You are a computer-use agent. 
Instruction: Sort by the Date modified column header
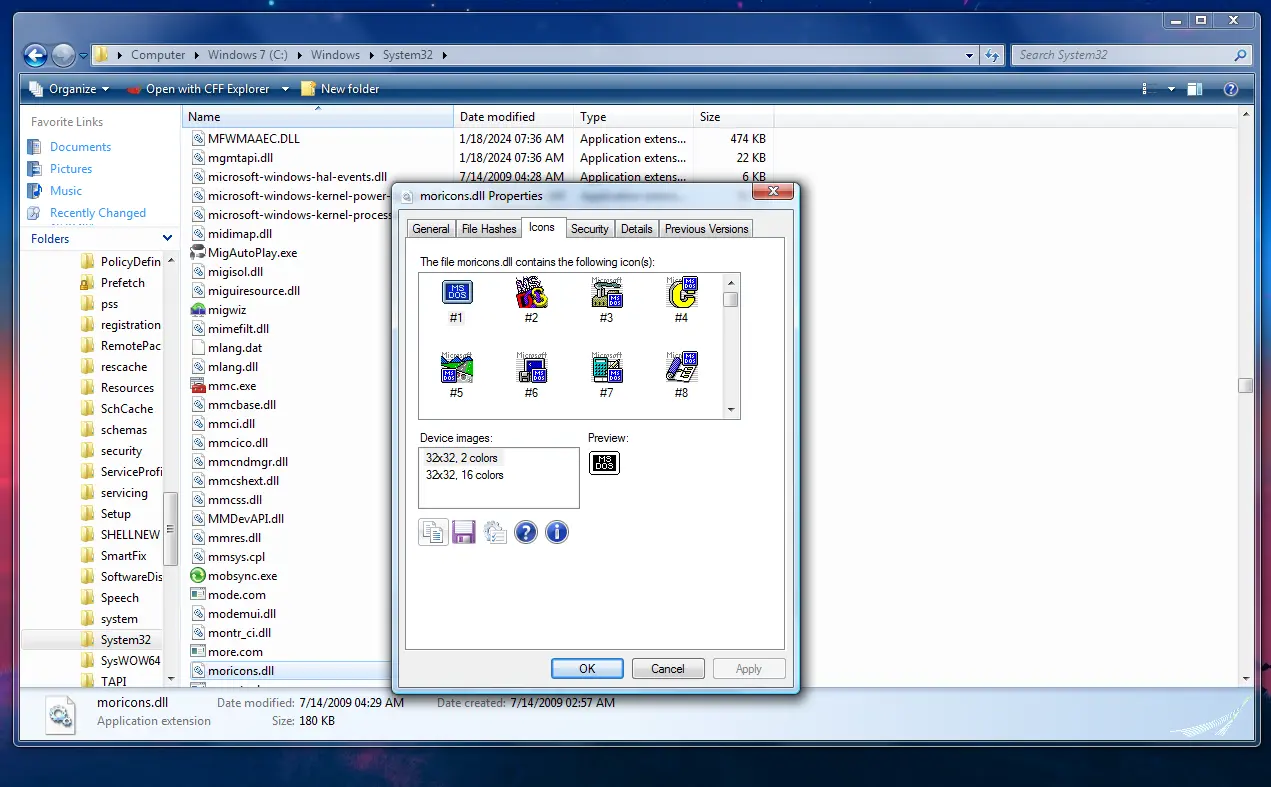click(514, 117)
